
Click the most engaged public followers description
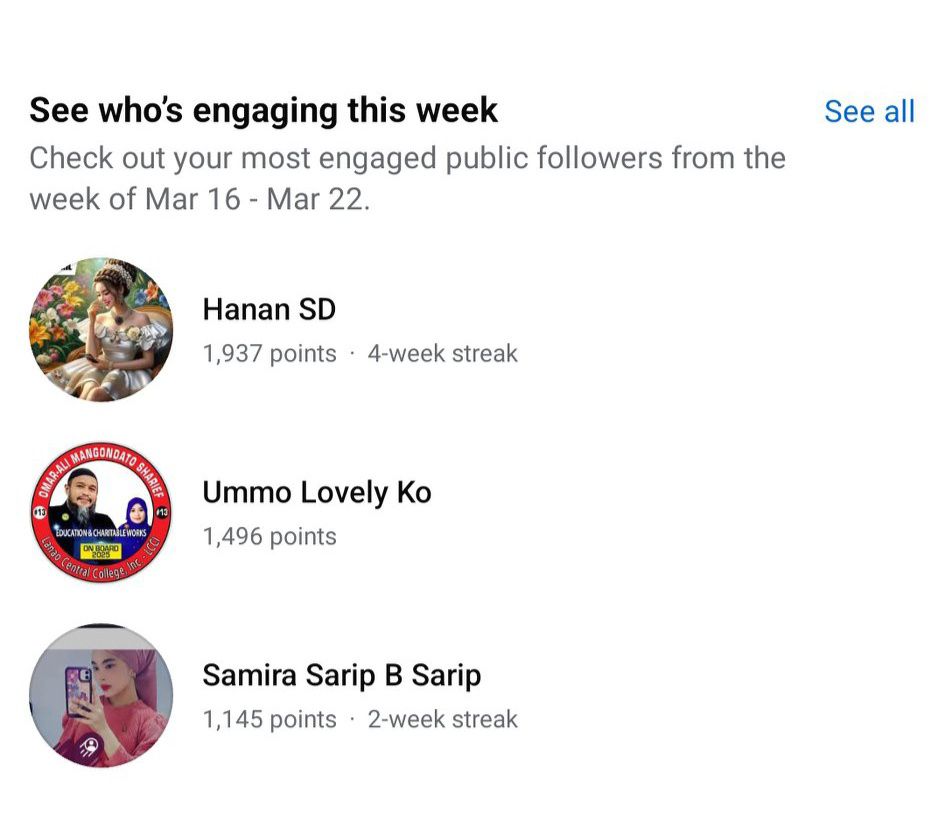[x=407, y=179]
